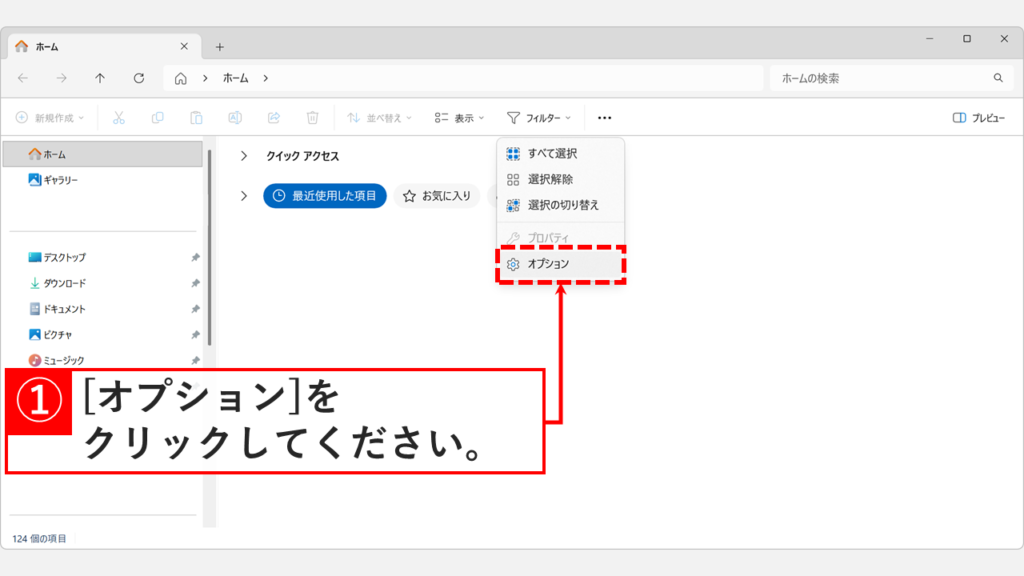Viewport: 1024px width, 576px height.
Task: Toggle the プレビュー pane
Action: pos(980,117)
